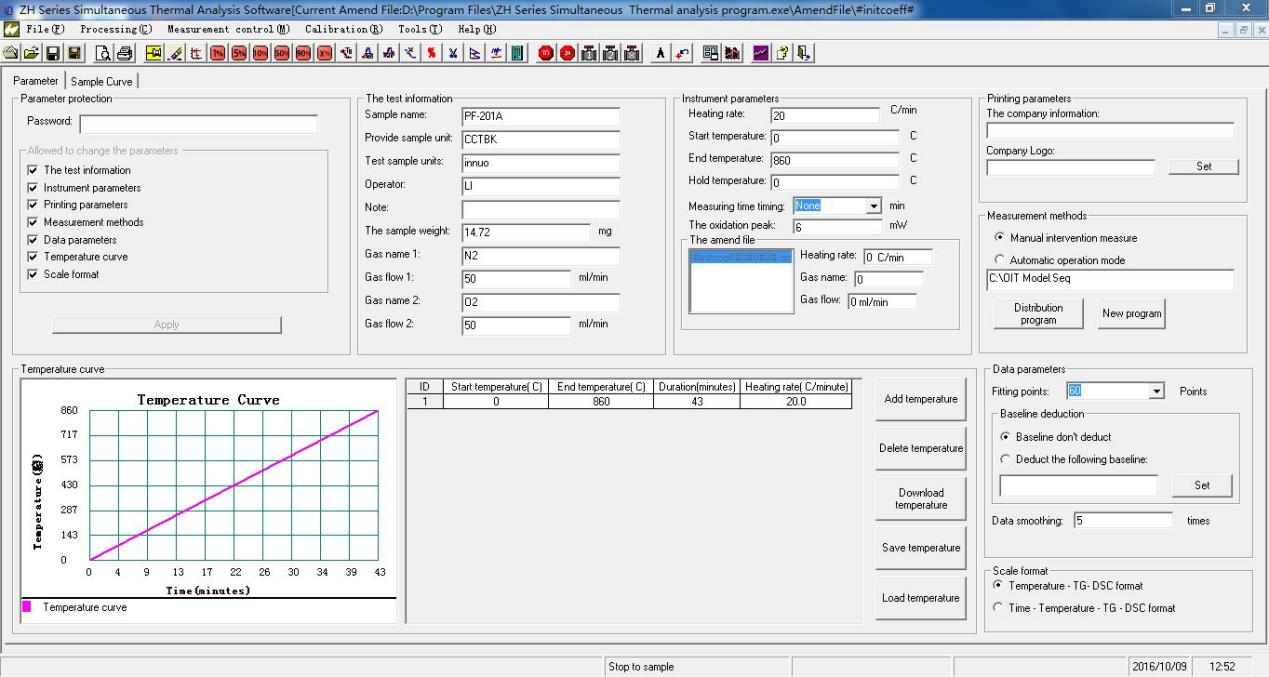The width and height of the screenshot is (1269, 677).
Task: Choose Time - Temperature - TG - DSC format
Action: coord(996,608)
